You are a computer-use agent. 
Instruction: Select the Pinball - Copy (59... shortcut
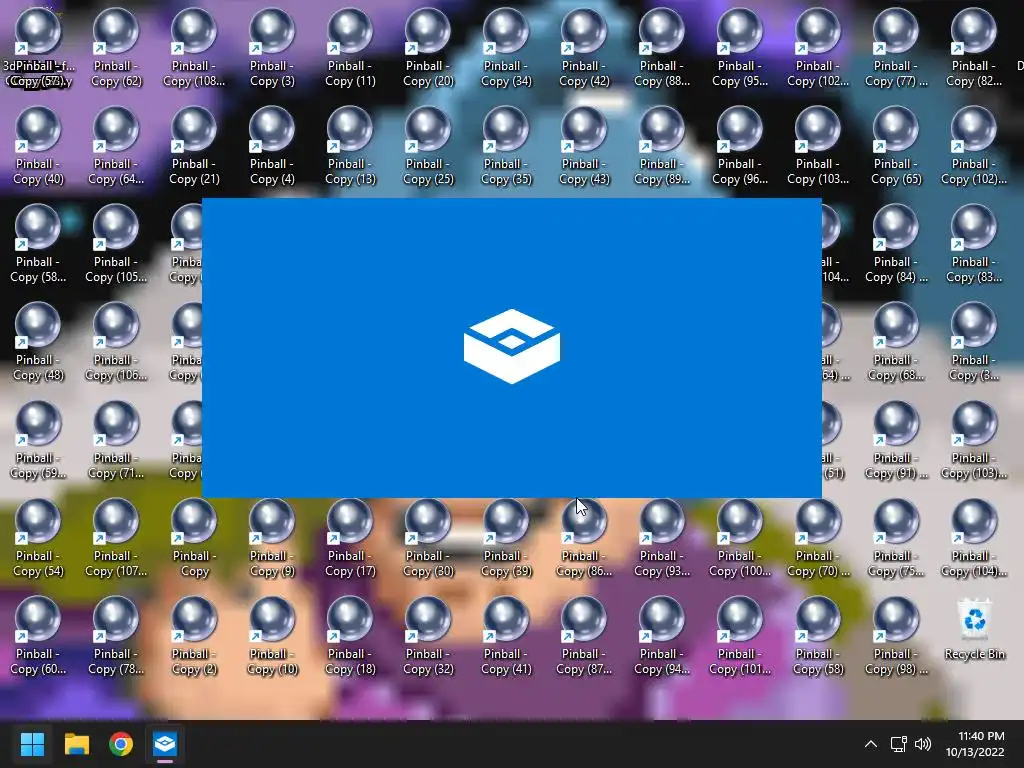coord(38,440)
